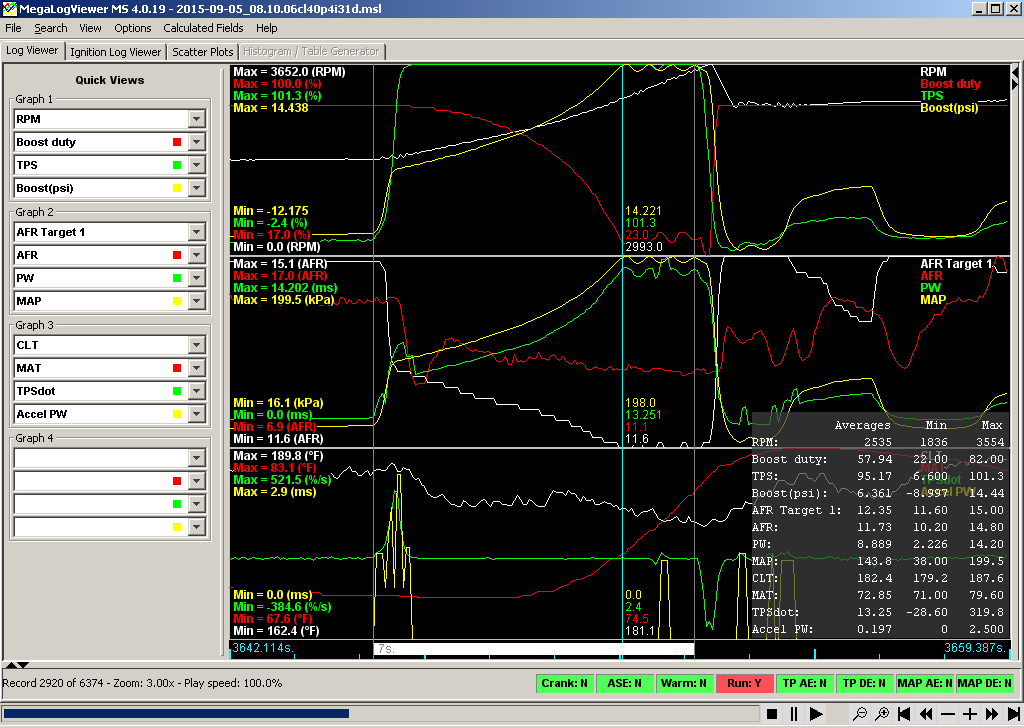Switch to the Scatter Plots tab

coord(203,52)
